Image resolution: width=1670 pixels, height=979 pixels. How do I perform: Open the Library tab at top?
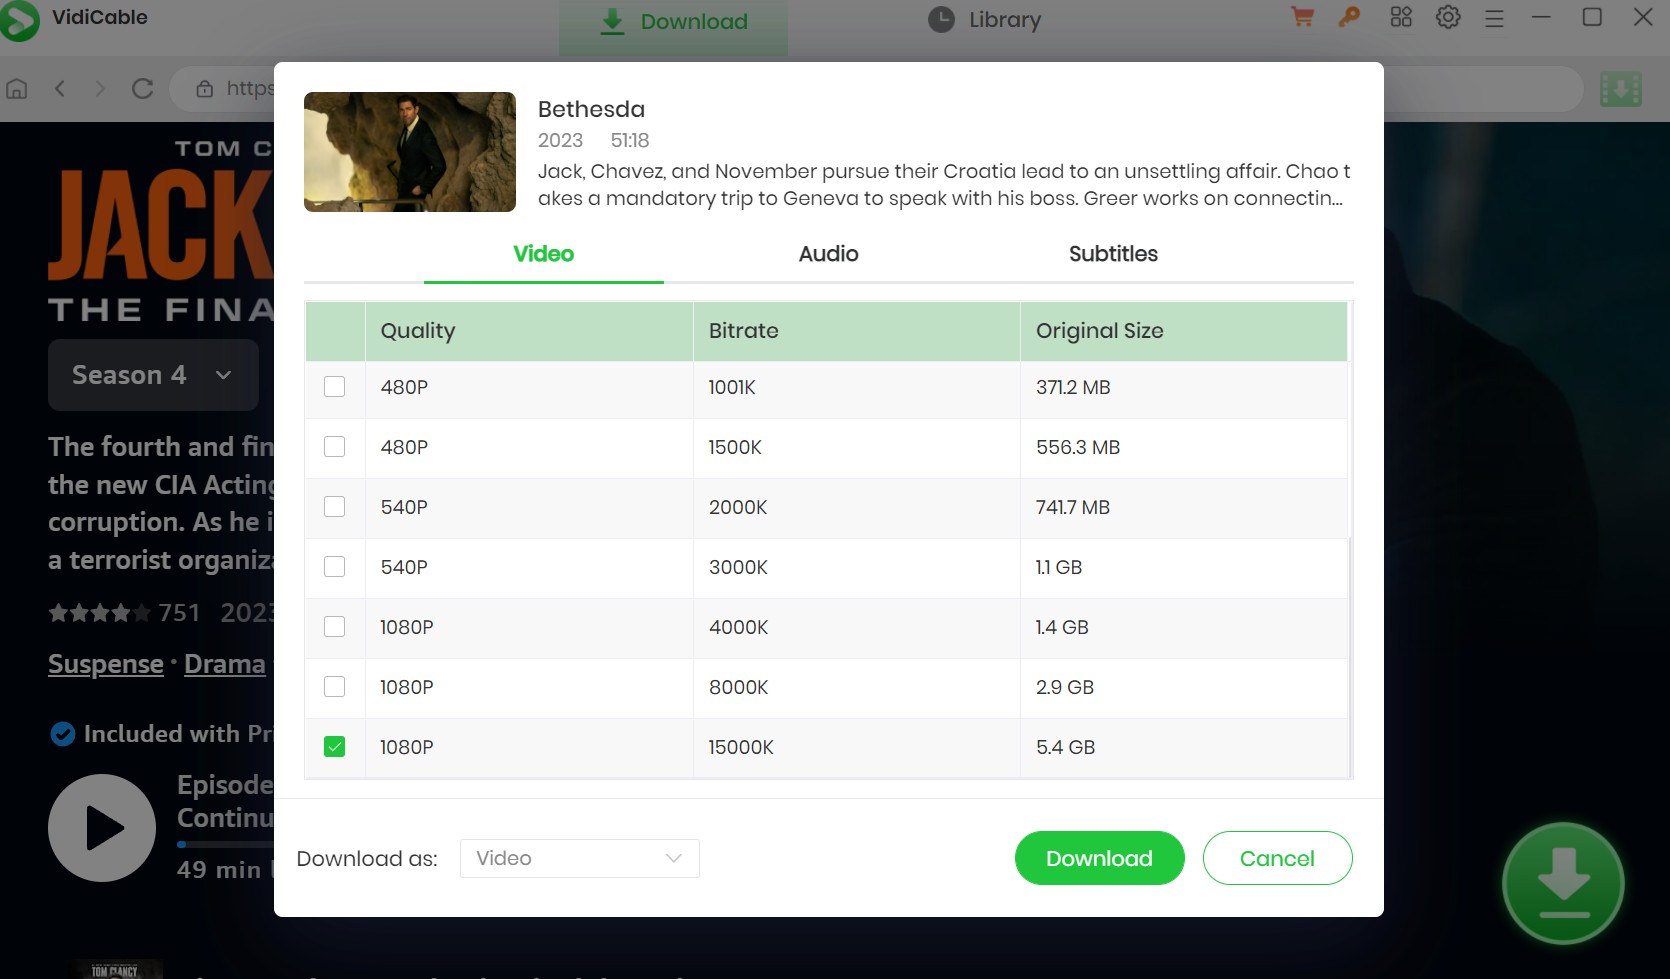pyautogui.click(x=985, y=20)
